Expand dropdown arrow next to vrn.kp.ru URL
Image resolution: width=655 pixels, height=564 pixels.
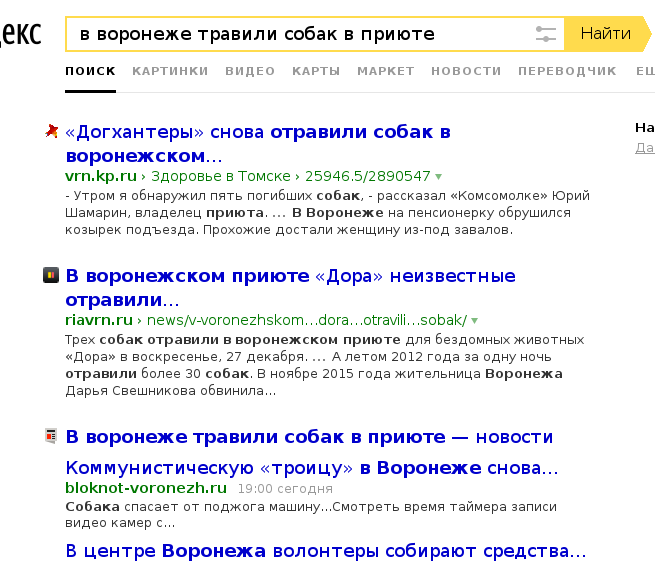(439, 176)
